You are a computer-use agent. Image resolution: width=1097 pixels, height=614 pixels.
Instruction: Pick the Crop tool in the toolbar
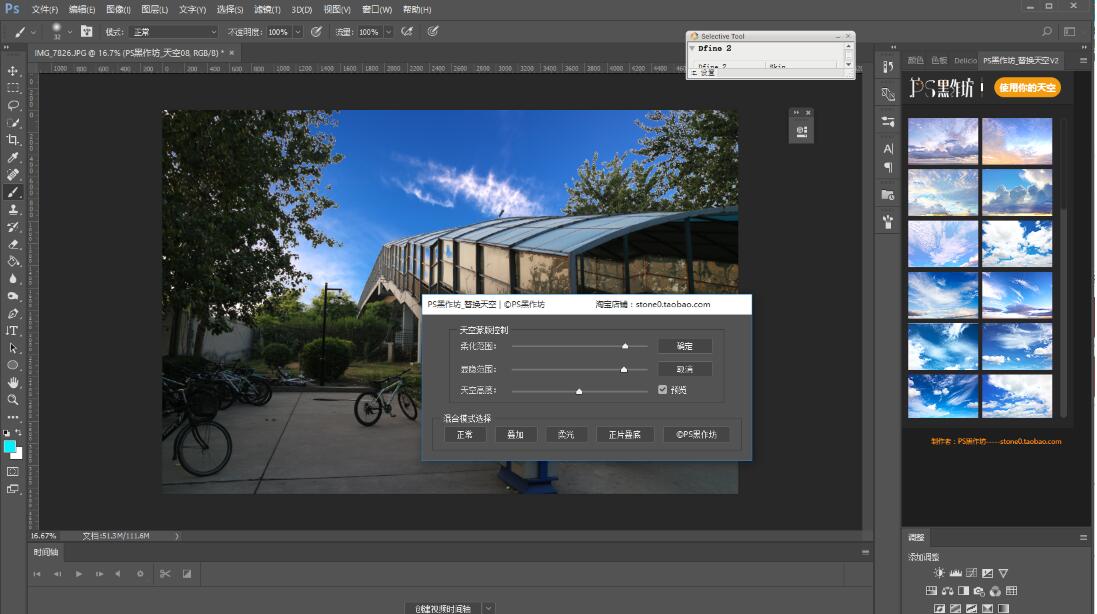[x=13, y=140]
